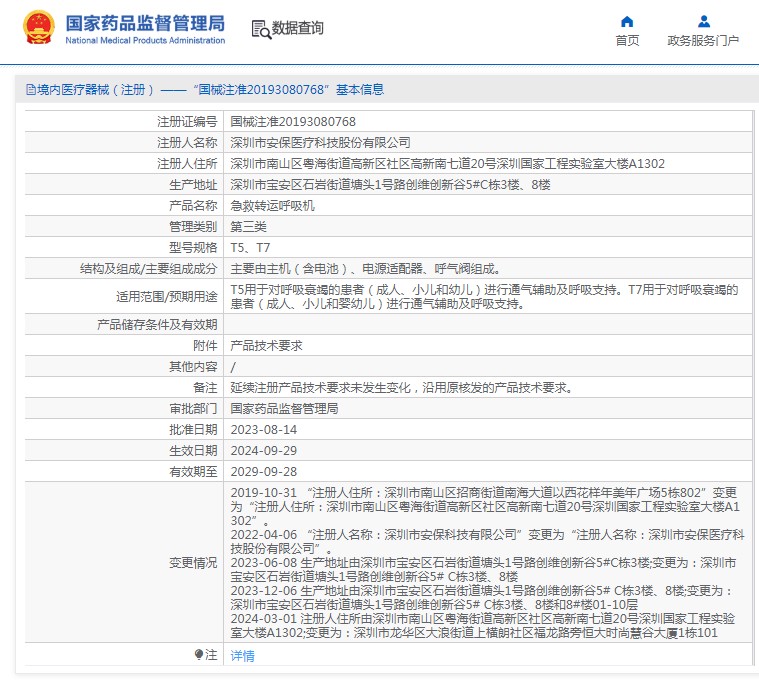Click the product name 急救转运呼吸机
Viewport: 759px width, 680px height.
273,205
